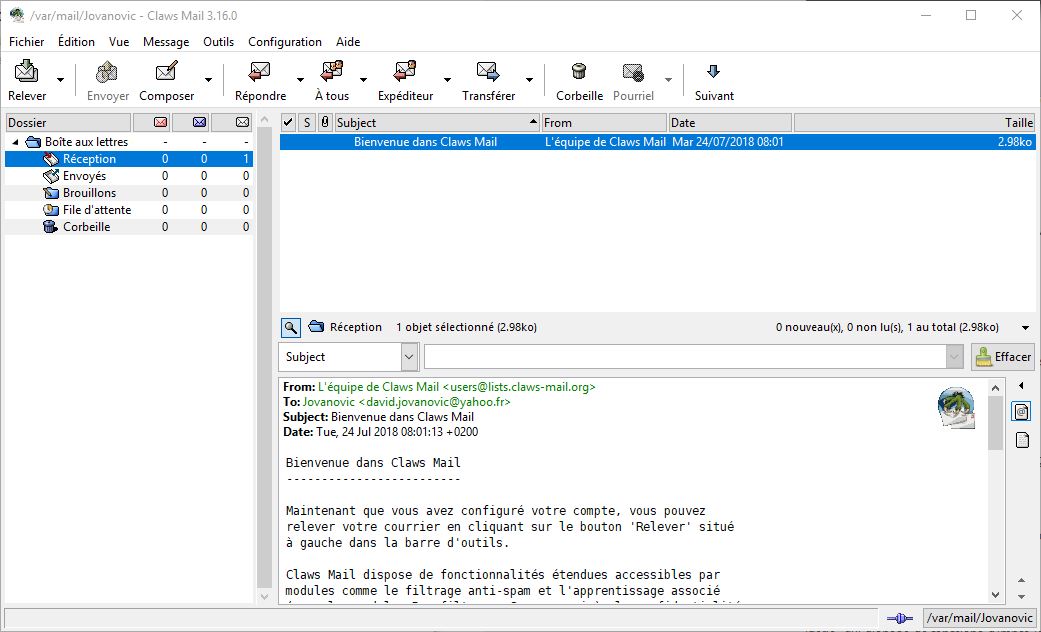Click the Expéditeur reply-to-sender icon
The image size is (1041, 632).
point(405,70)
